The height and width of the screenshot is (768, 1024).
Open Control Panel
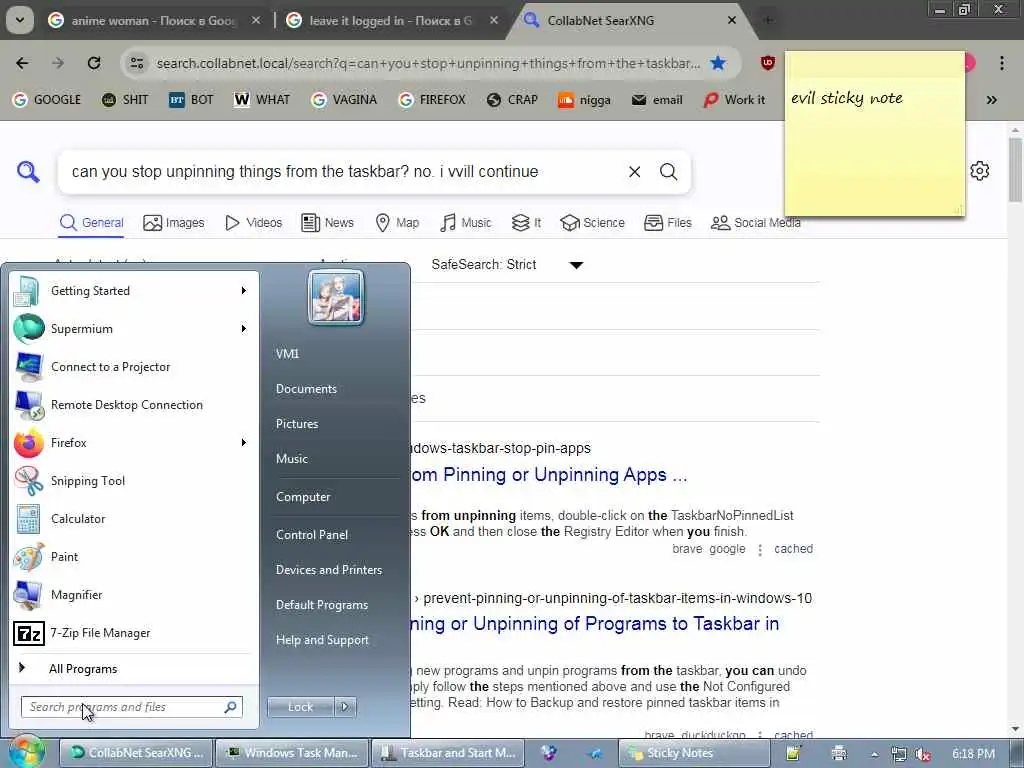tap(312, 535)
